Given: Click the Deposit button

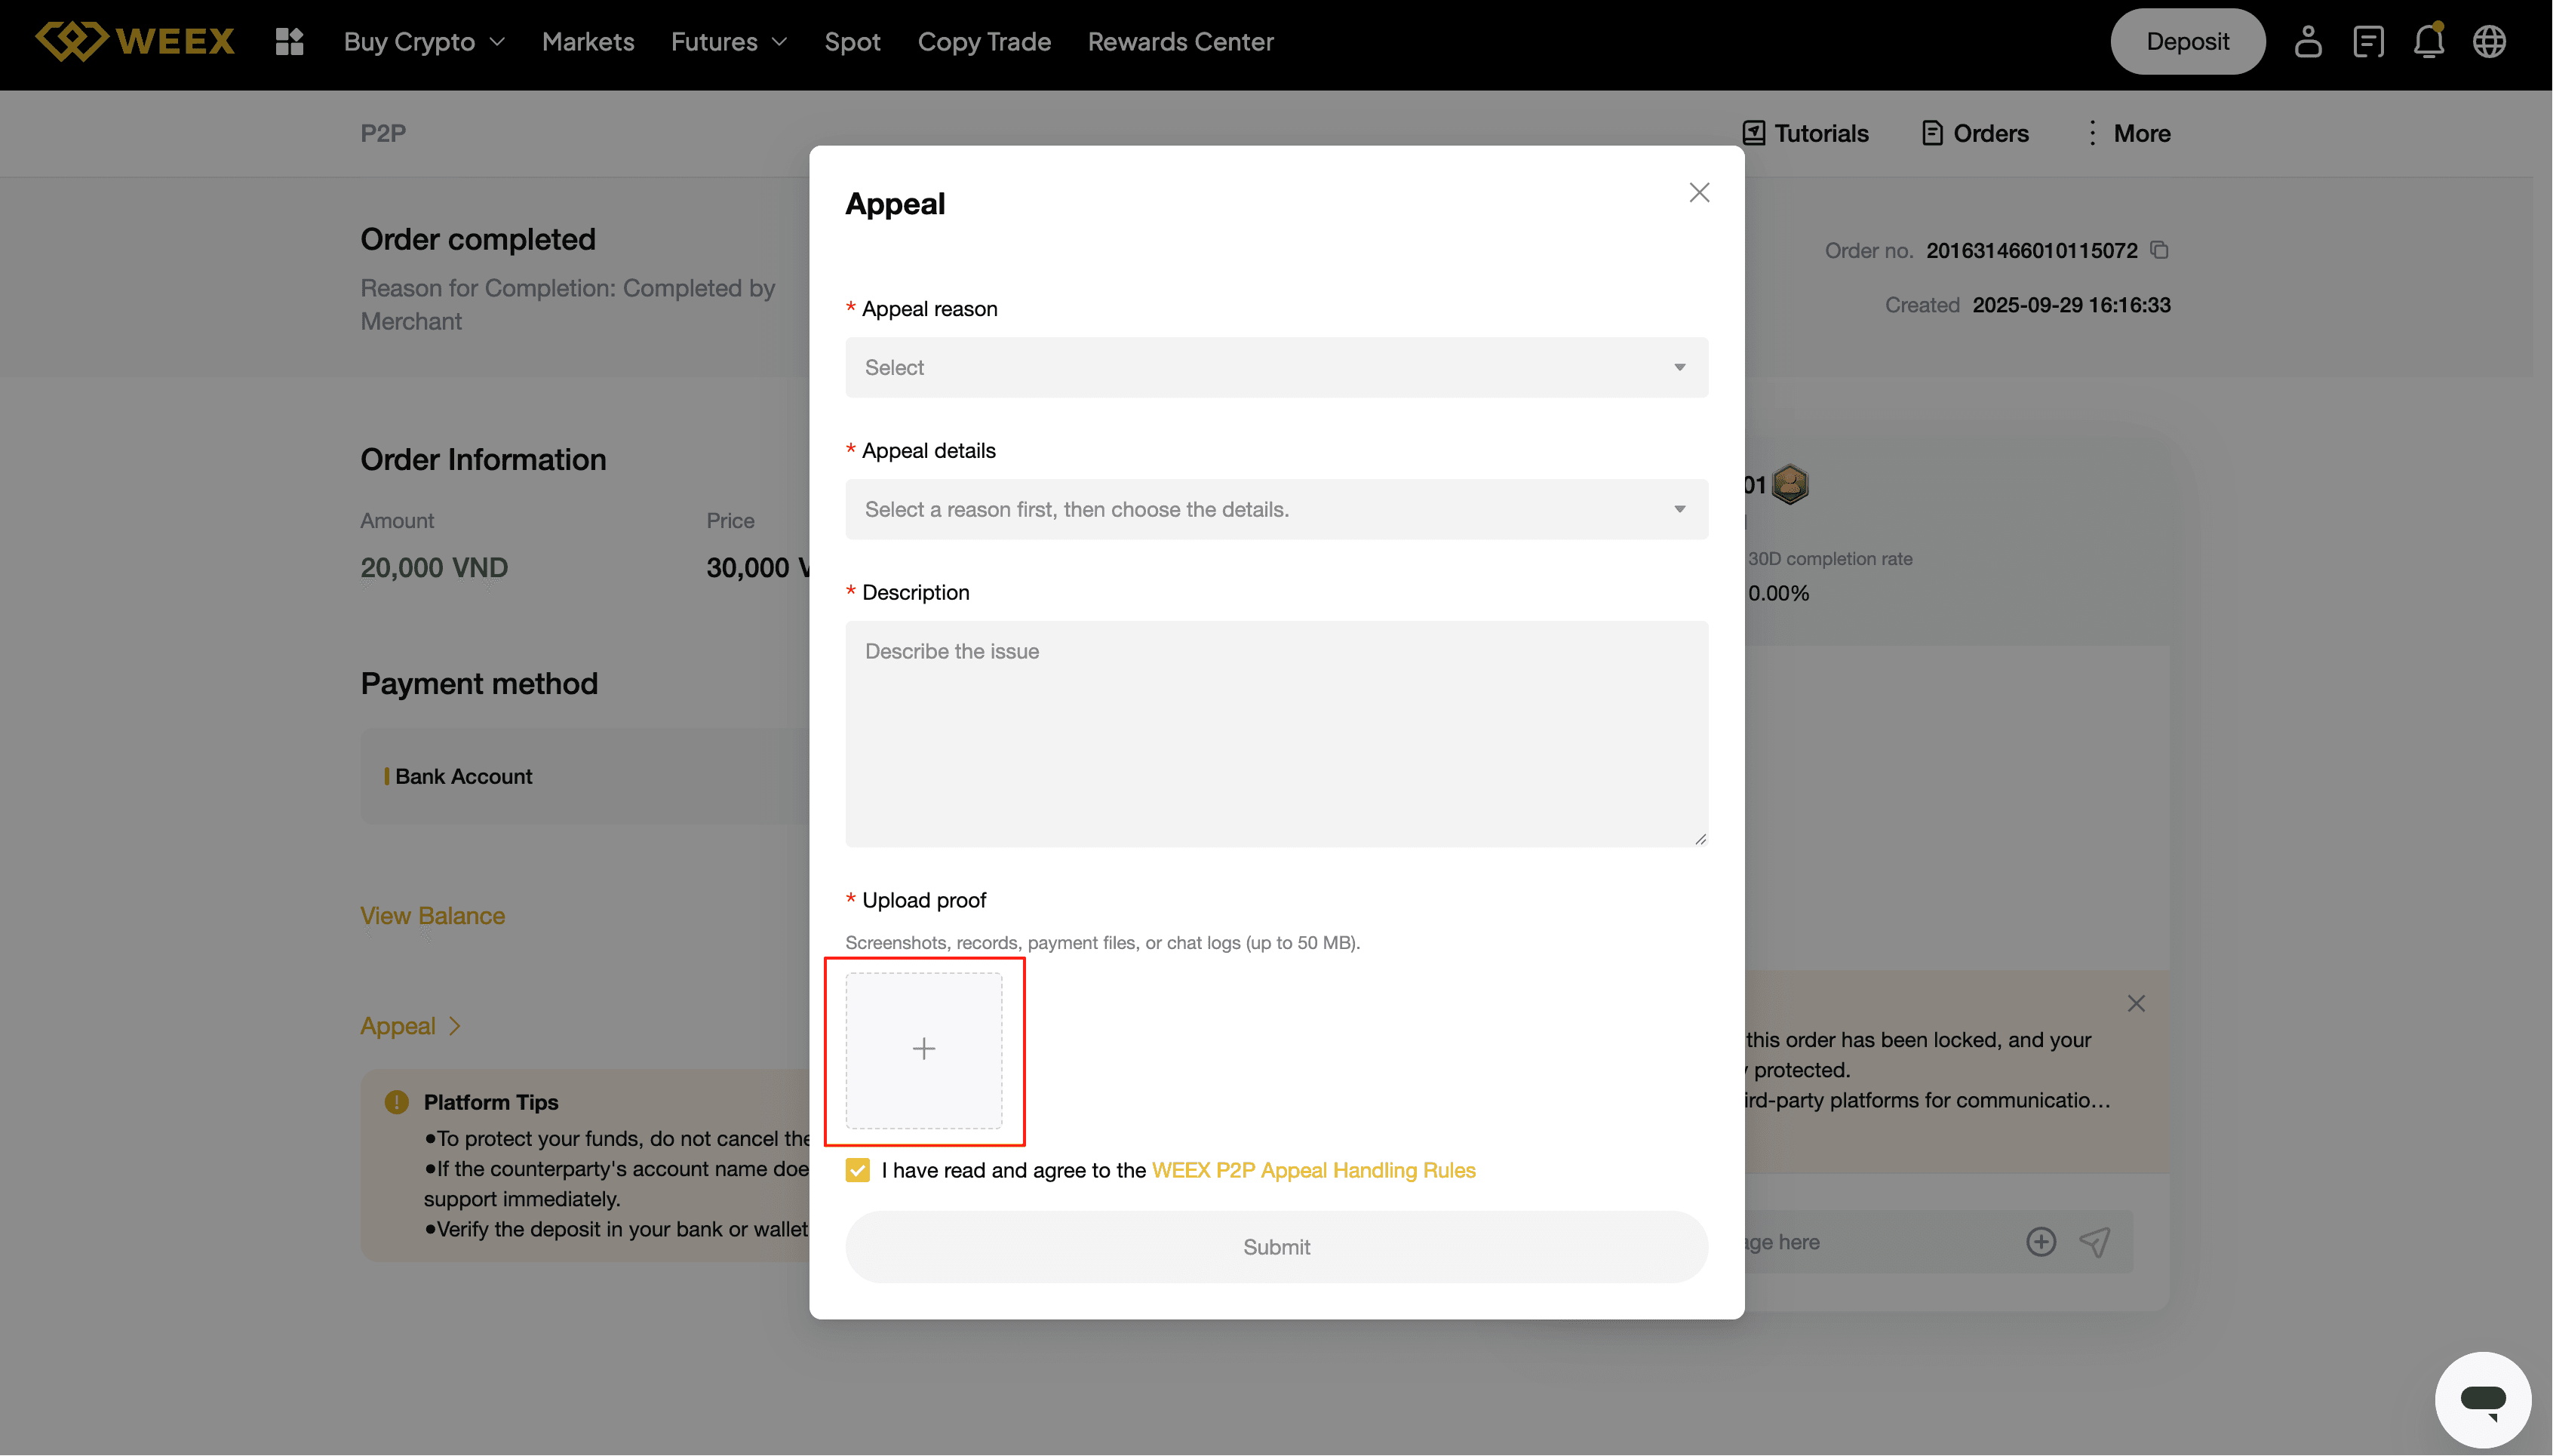Looking at the screenshot, I should point(2187,41).
